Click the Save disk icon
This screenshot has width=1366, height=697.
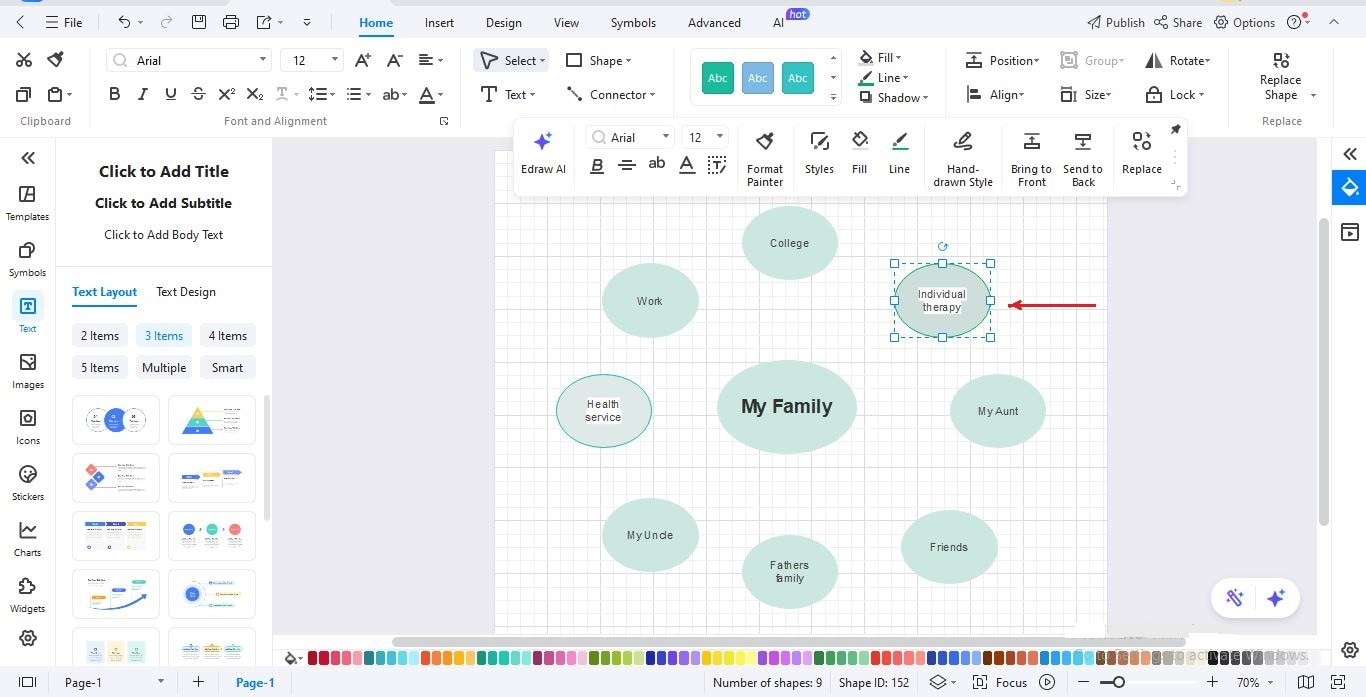(x=199, y=22)
